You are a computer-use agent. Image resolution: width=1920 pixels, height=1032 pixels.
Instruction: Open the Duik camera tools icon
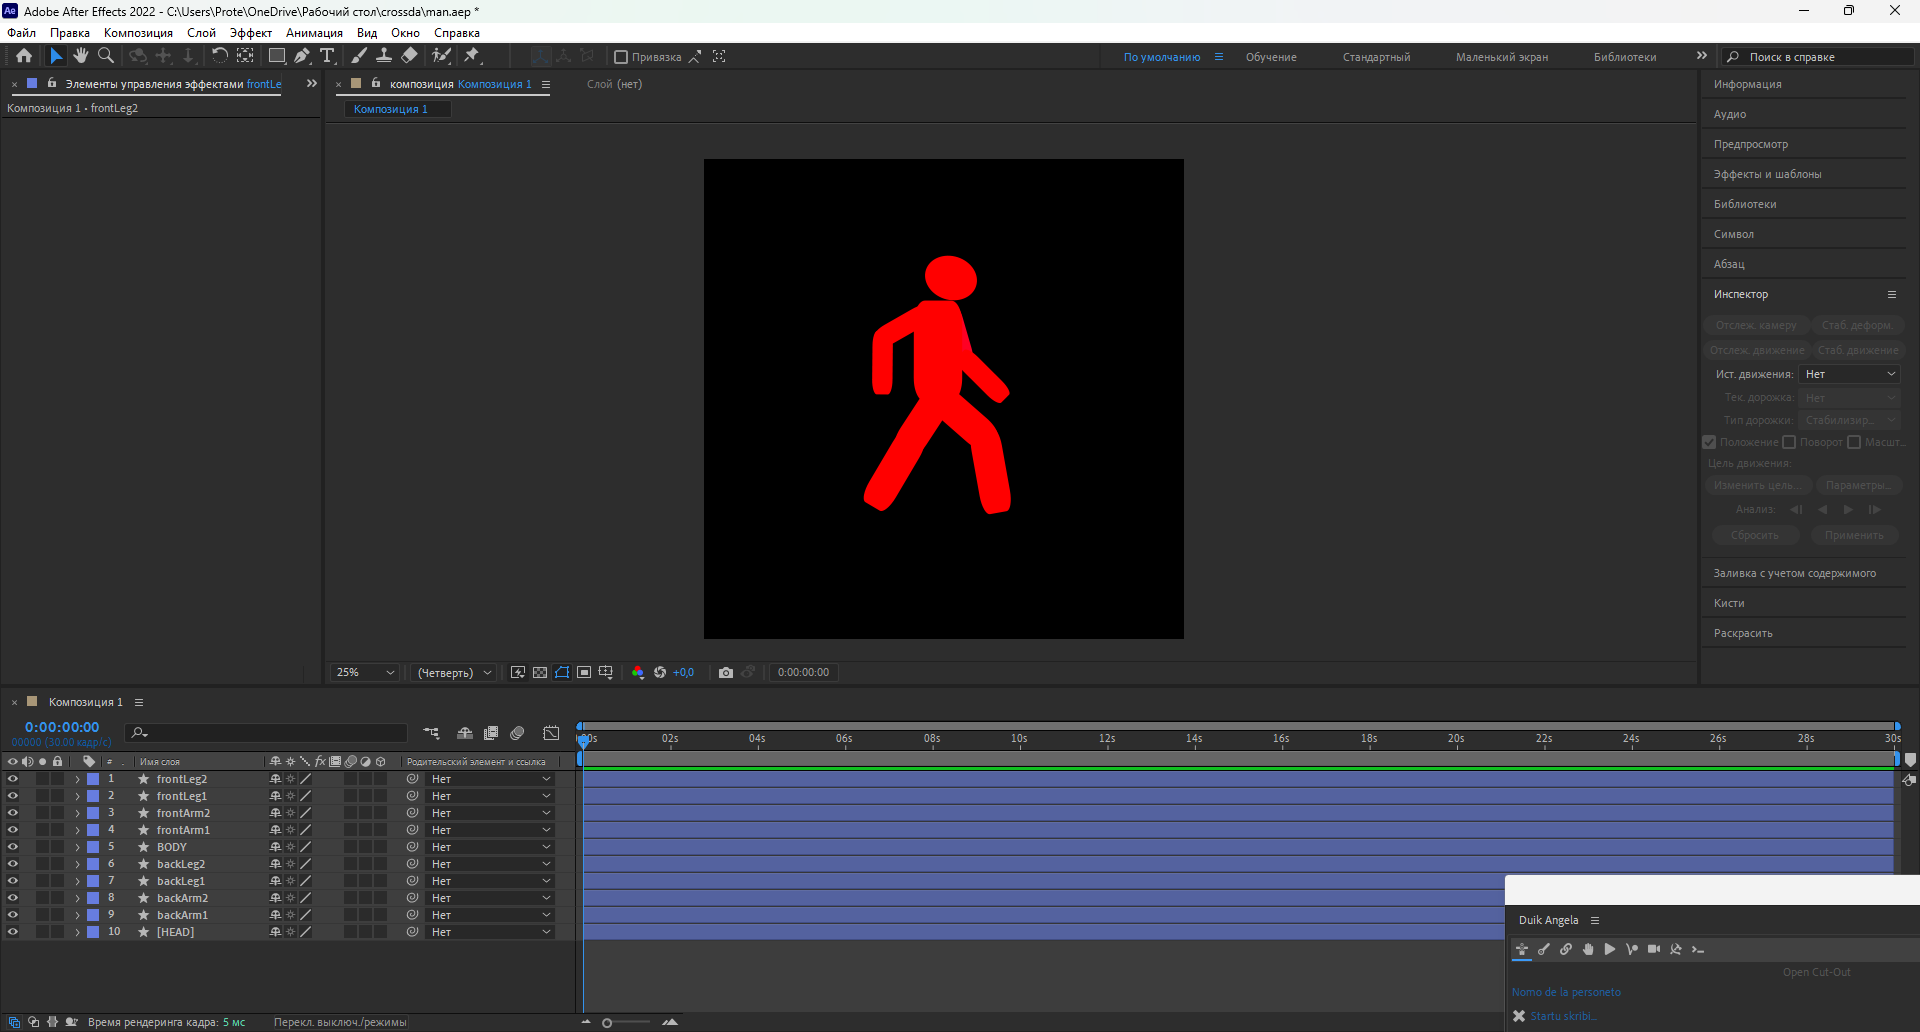[1654, 950]
